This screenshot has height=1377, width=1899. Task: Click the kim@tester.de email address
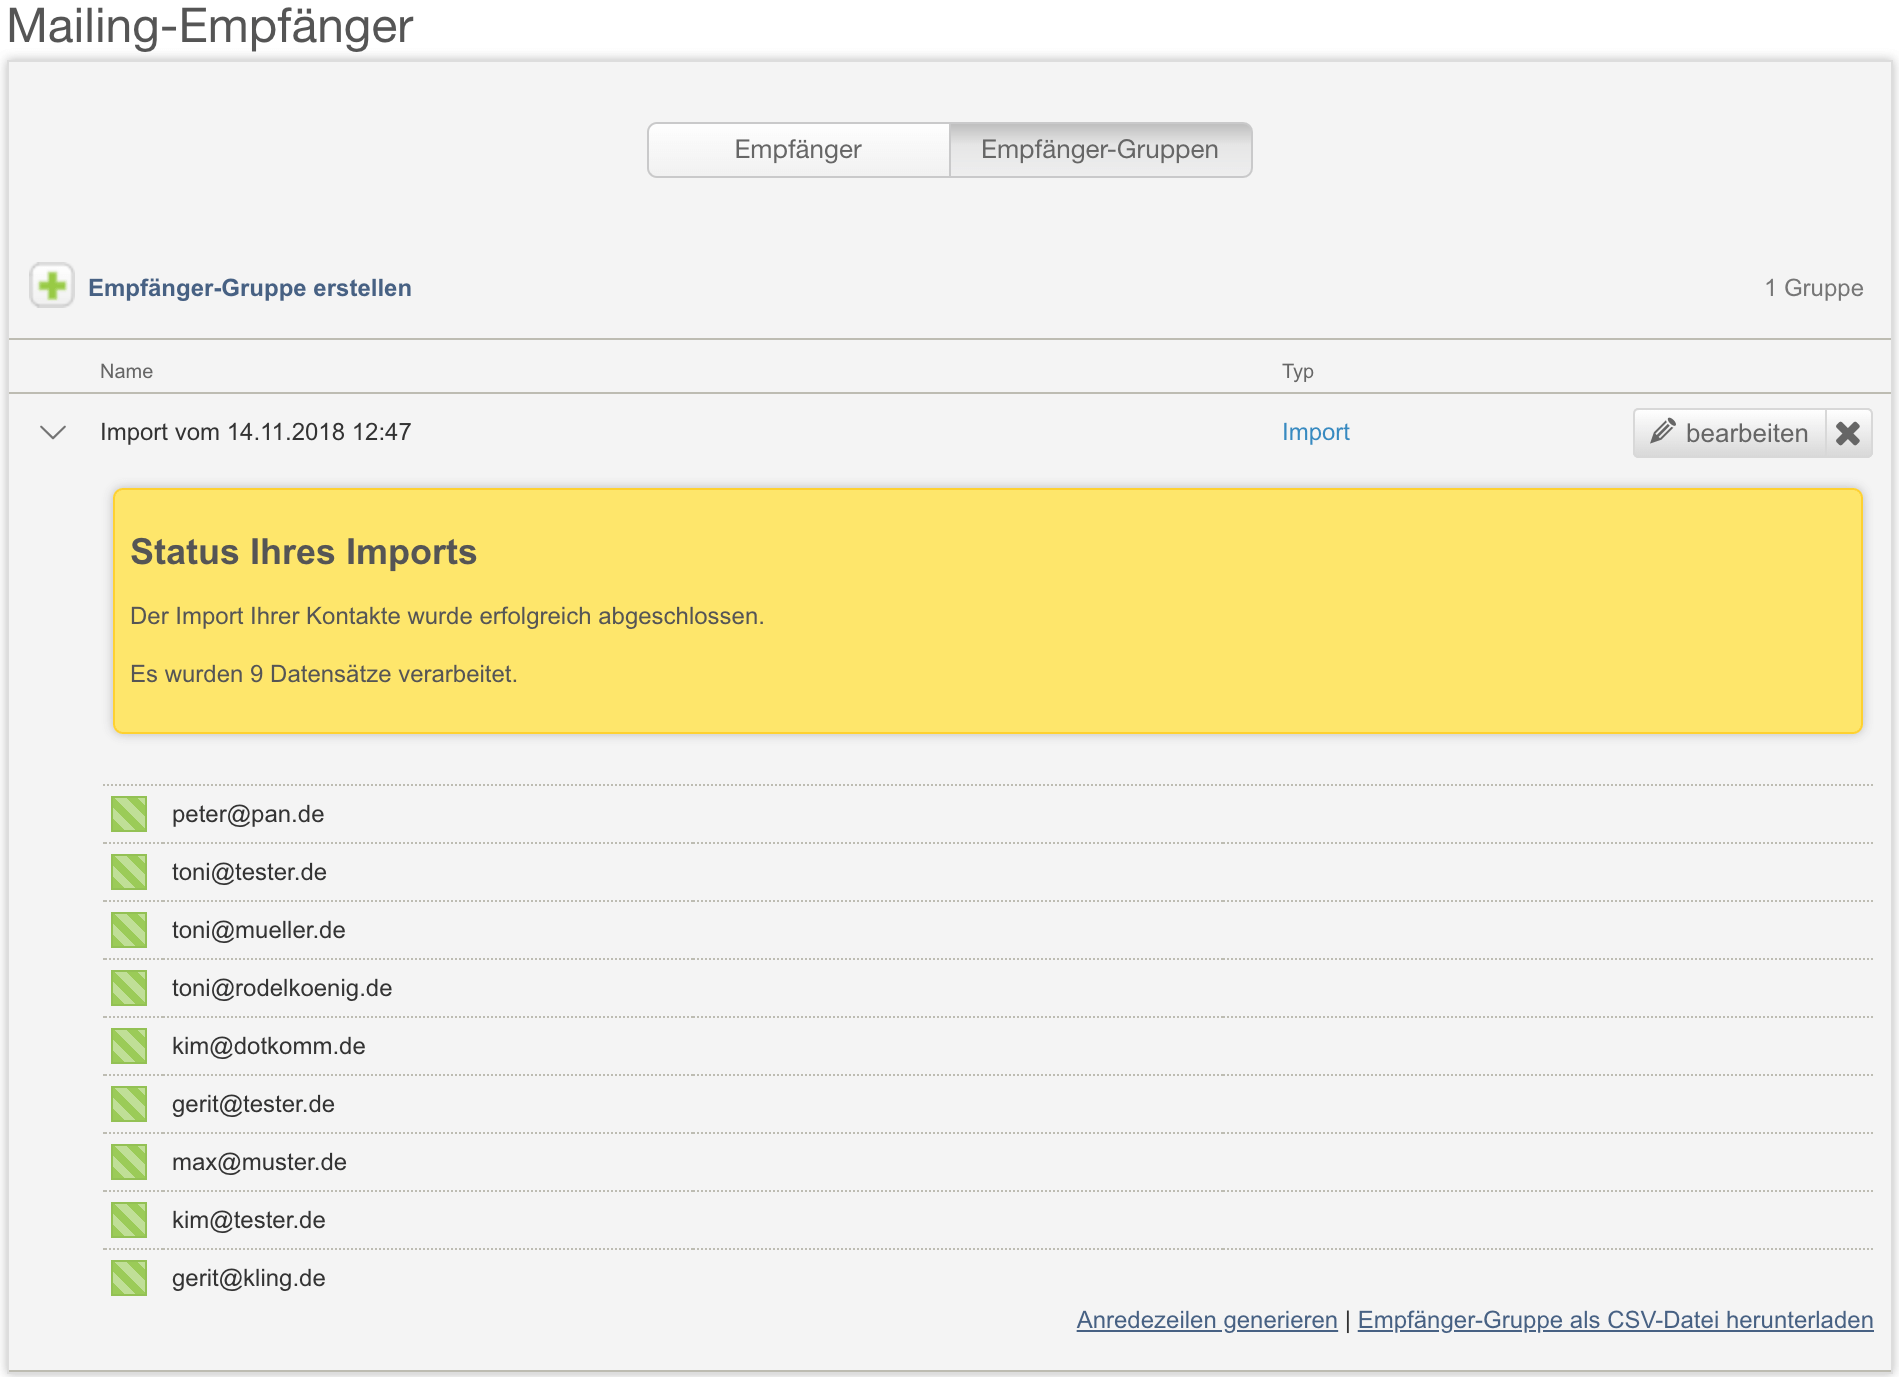pyautogui.click(x=249, y=1220)
